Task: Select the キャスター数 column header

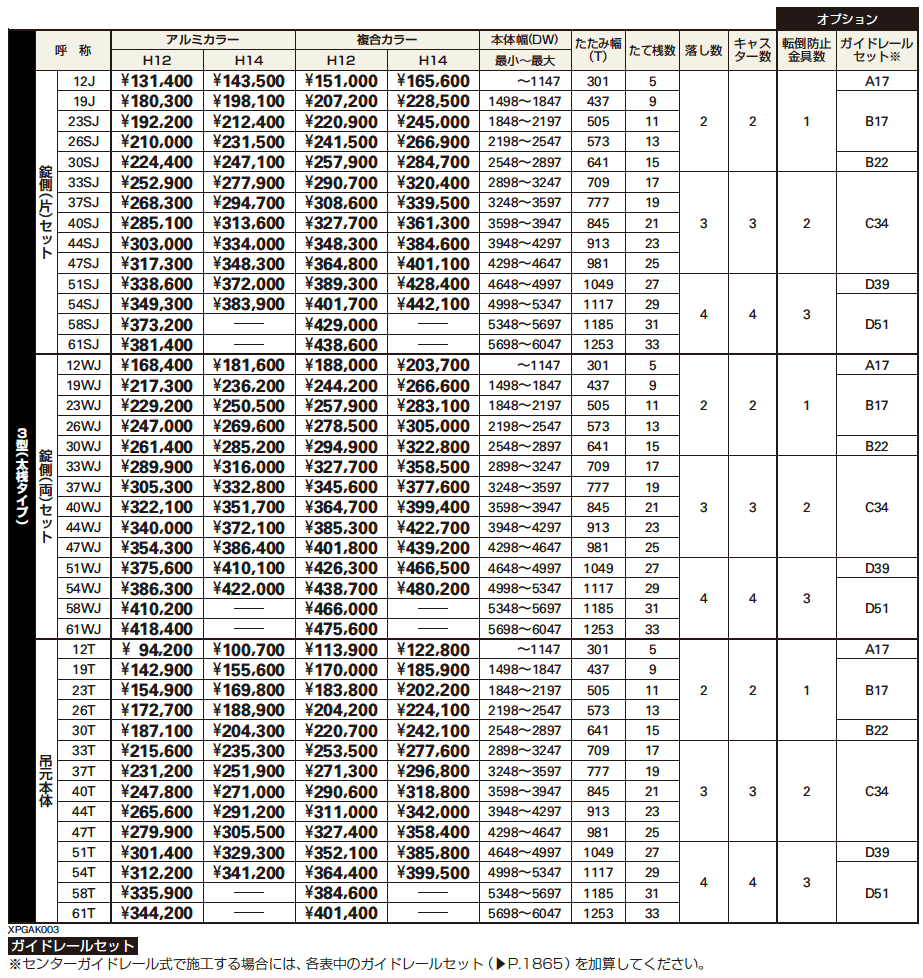Action: [x=753, y=50]
